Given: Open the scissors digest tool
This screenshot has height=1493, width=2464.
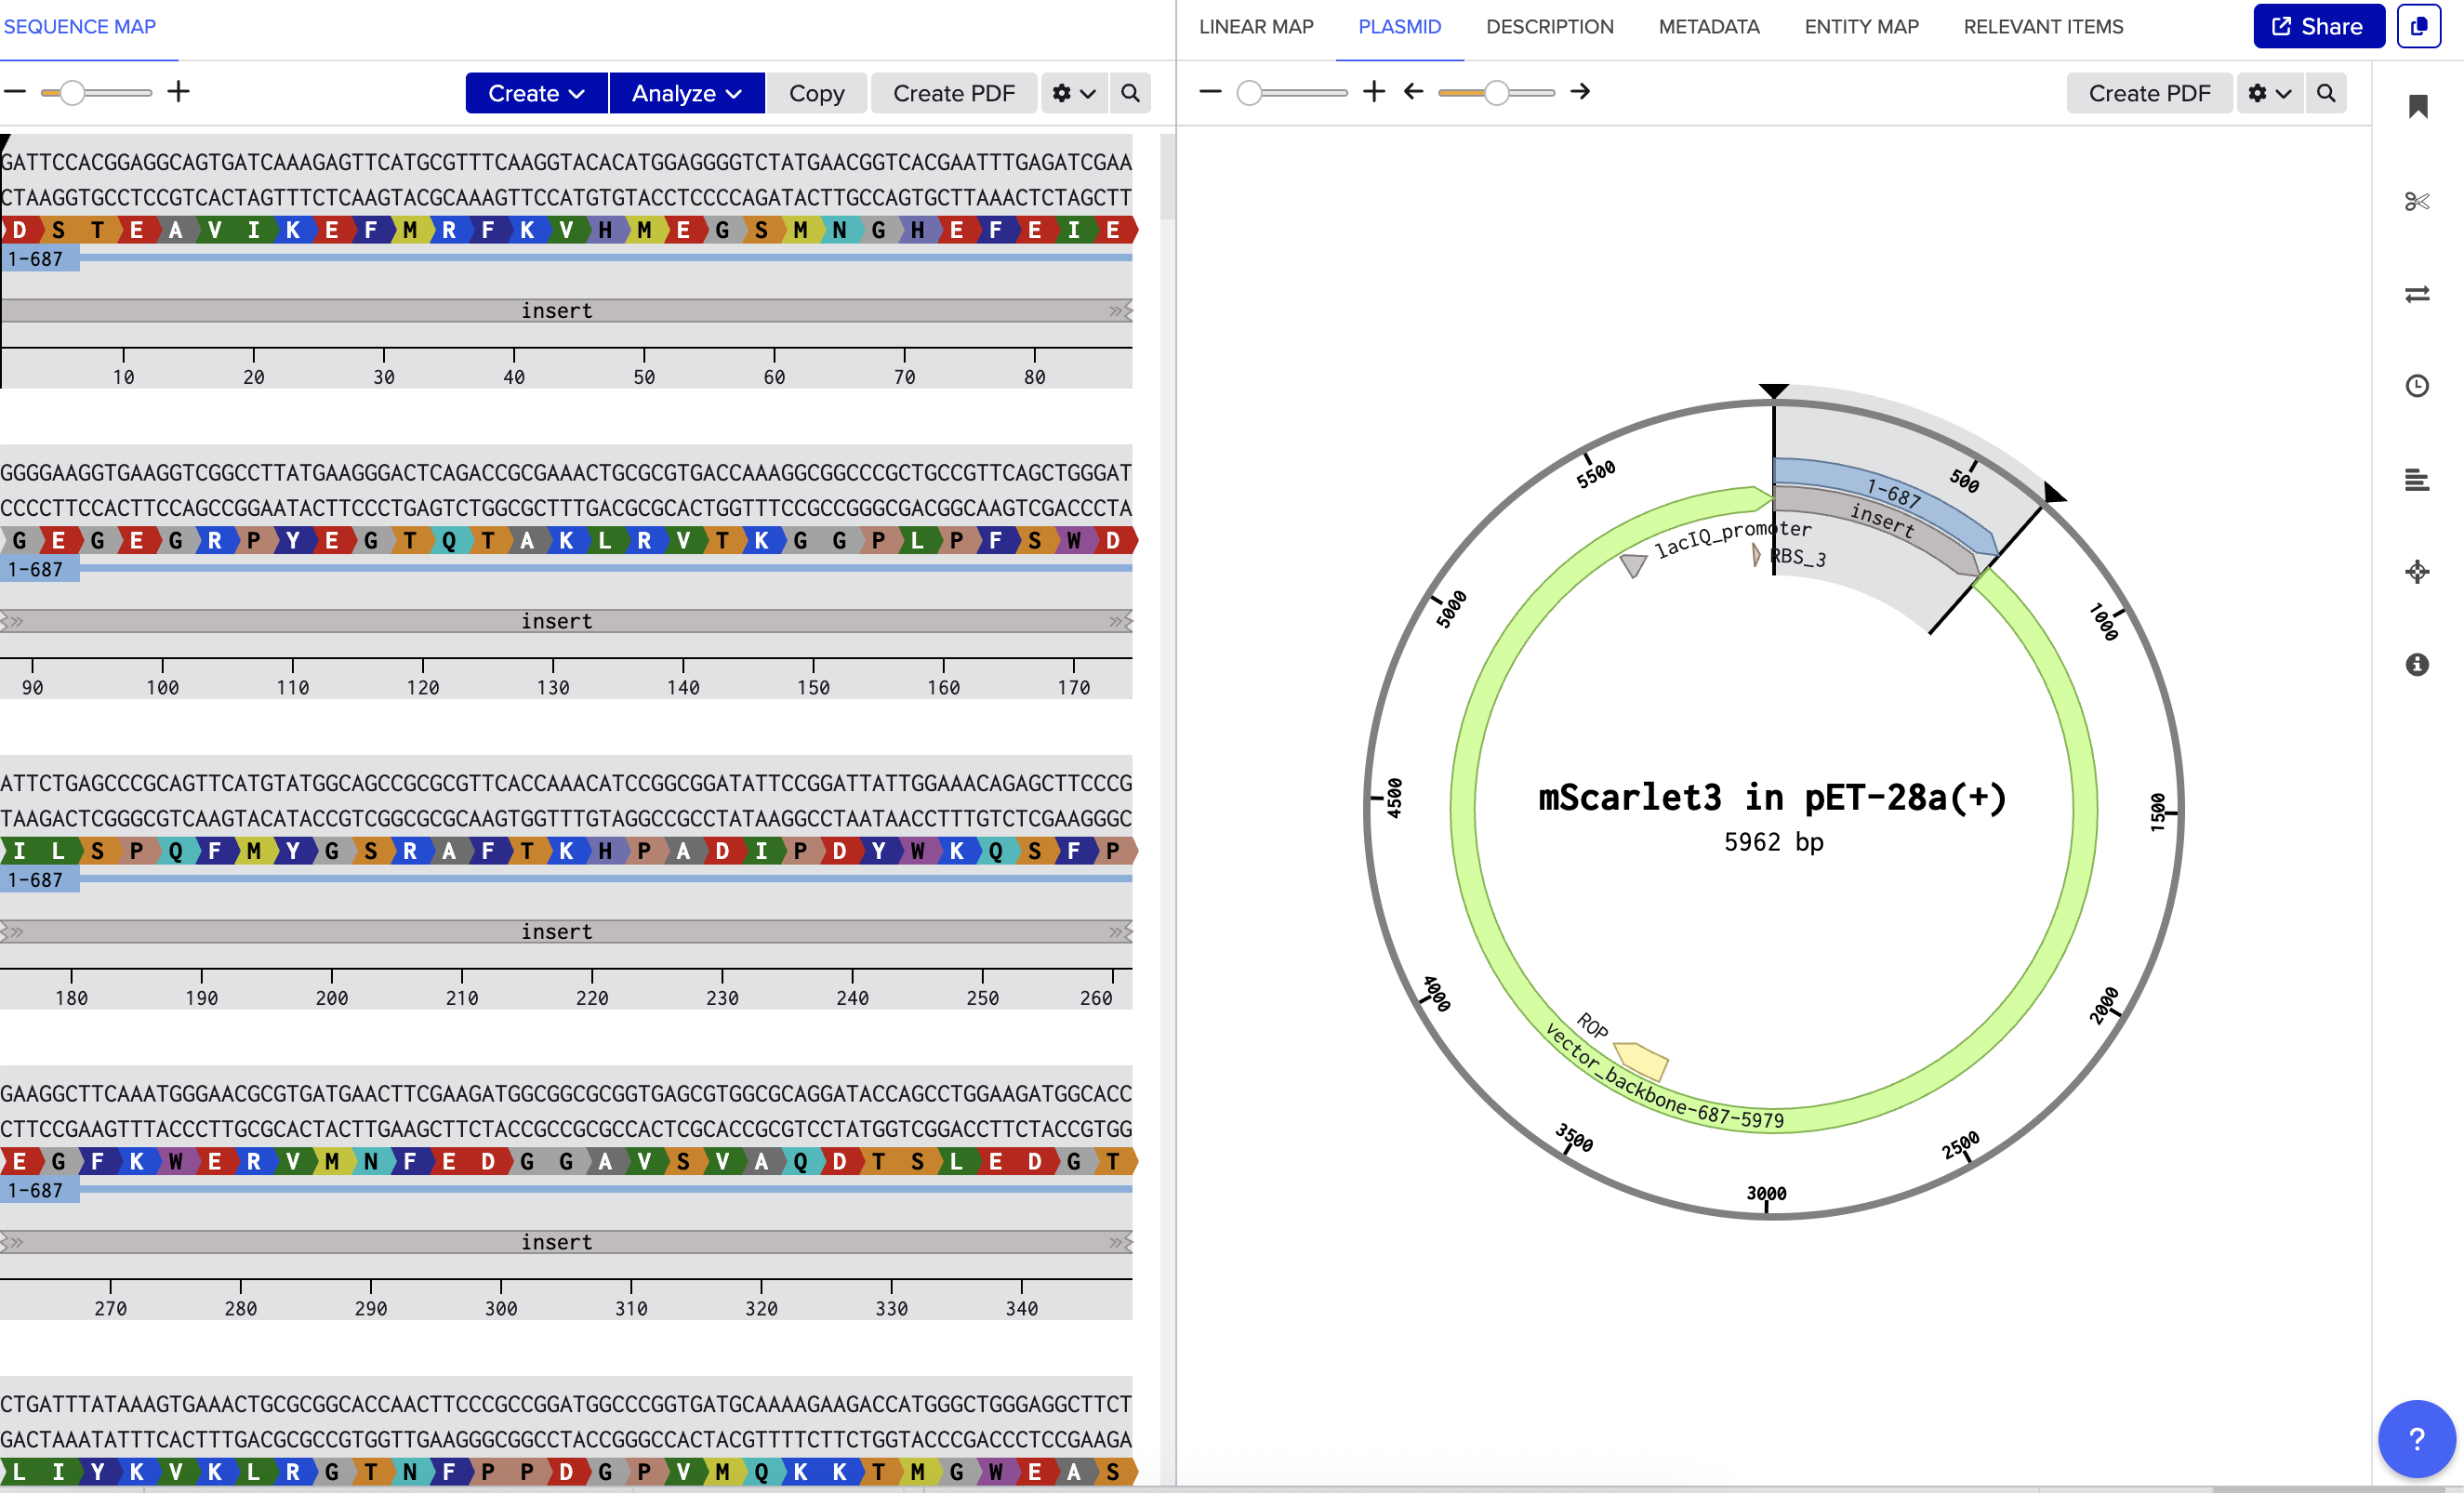Looking at the screenshot, I should click(x=2417, y=201).
